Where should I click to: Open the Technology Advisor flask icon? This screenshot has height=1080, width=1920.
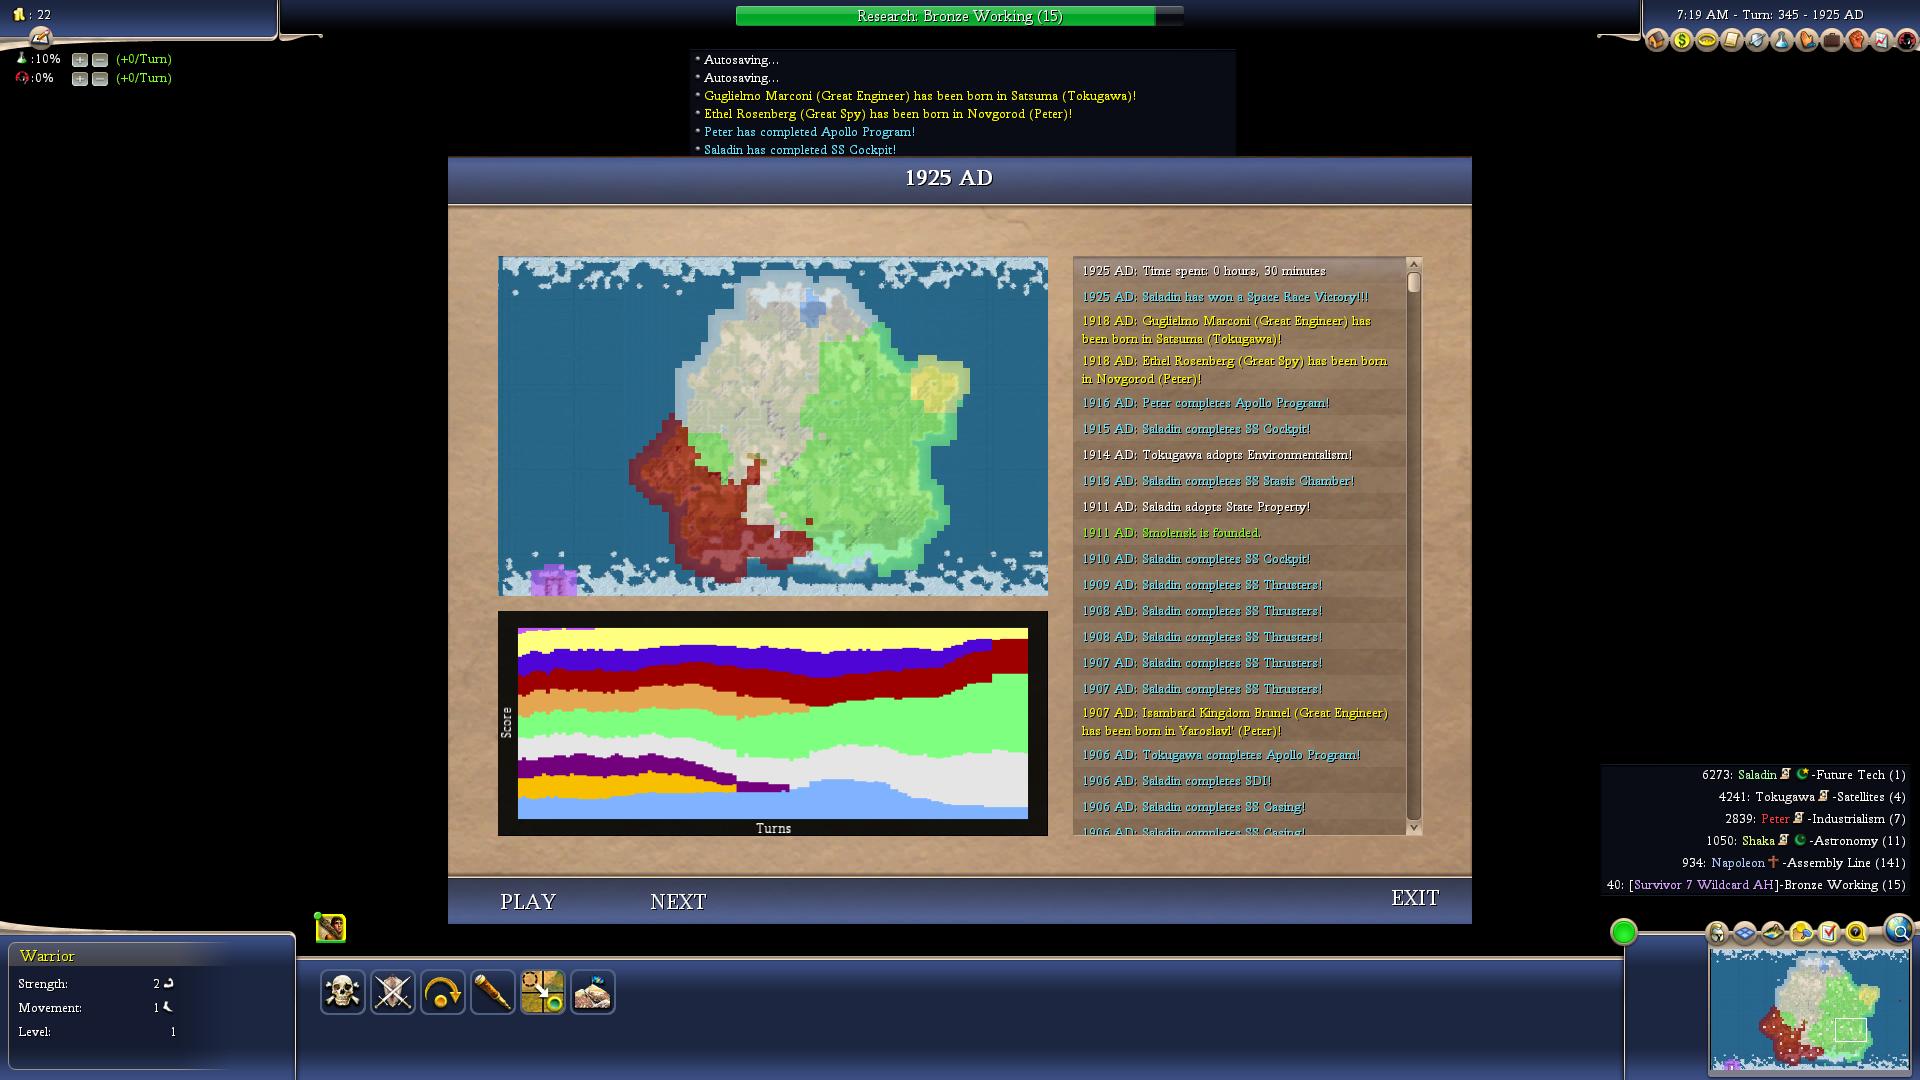(1782, 40)
